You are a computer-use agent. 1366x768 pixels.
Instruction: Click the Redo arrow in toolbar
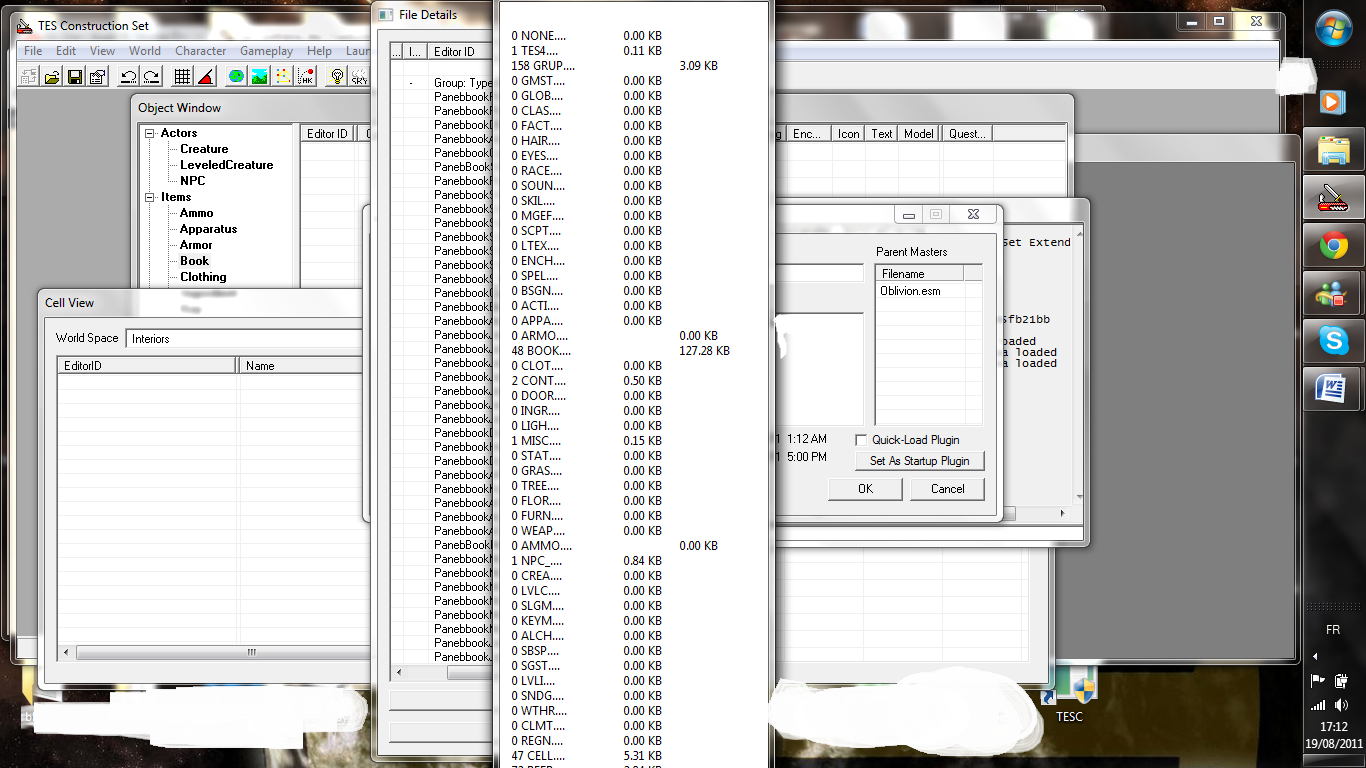[x=151, y=76]
